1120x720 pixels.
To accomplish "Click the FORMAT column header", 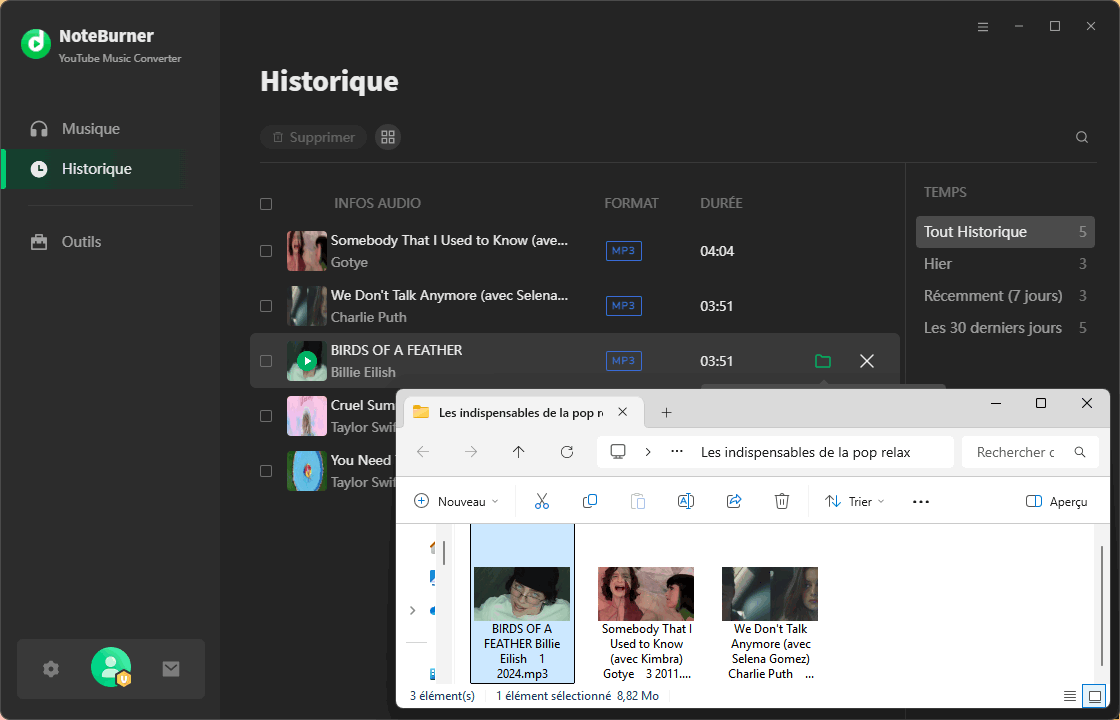I will tap(631, 203).
